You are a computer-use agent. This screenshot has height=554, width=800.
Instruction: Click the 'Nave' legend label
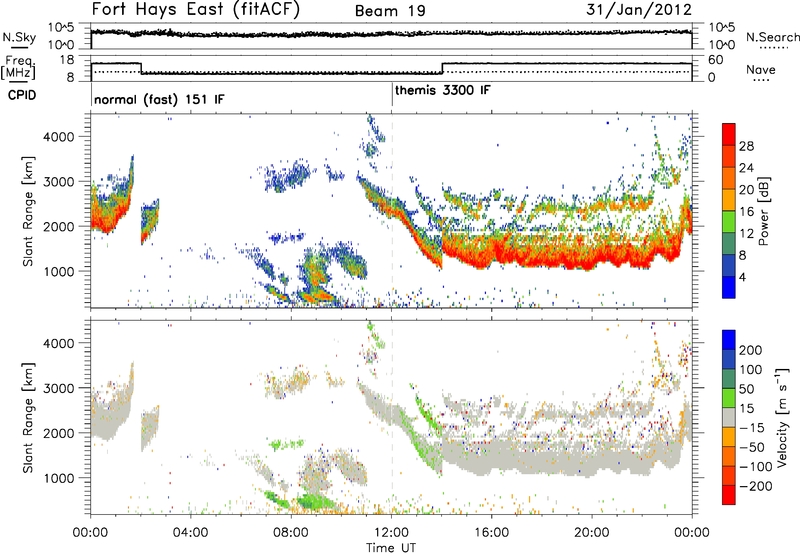pos(761,70)
